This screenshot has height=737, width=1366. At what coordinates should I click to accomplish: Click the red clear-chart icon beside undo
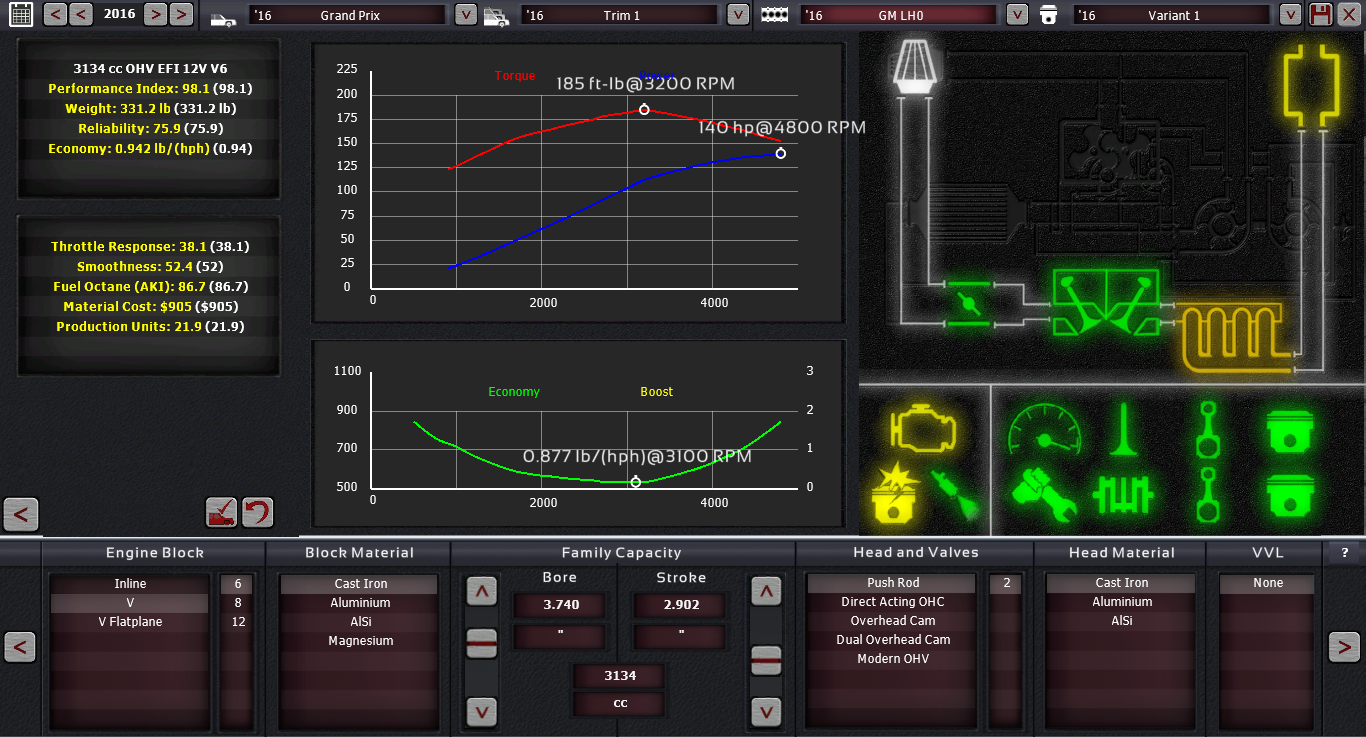pyautogui.click(x=221, y=513)
